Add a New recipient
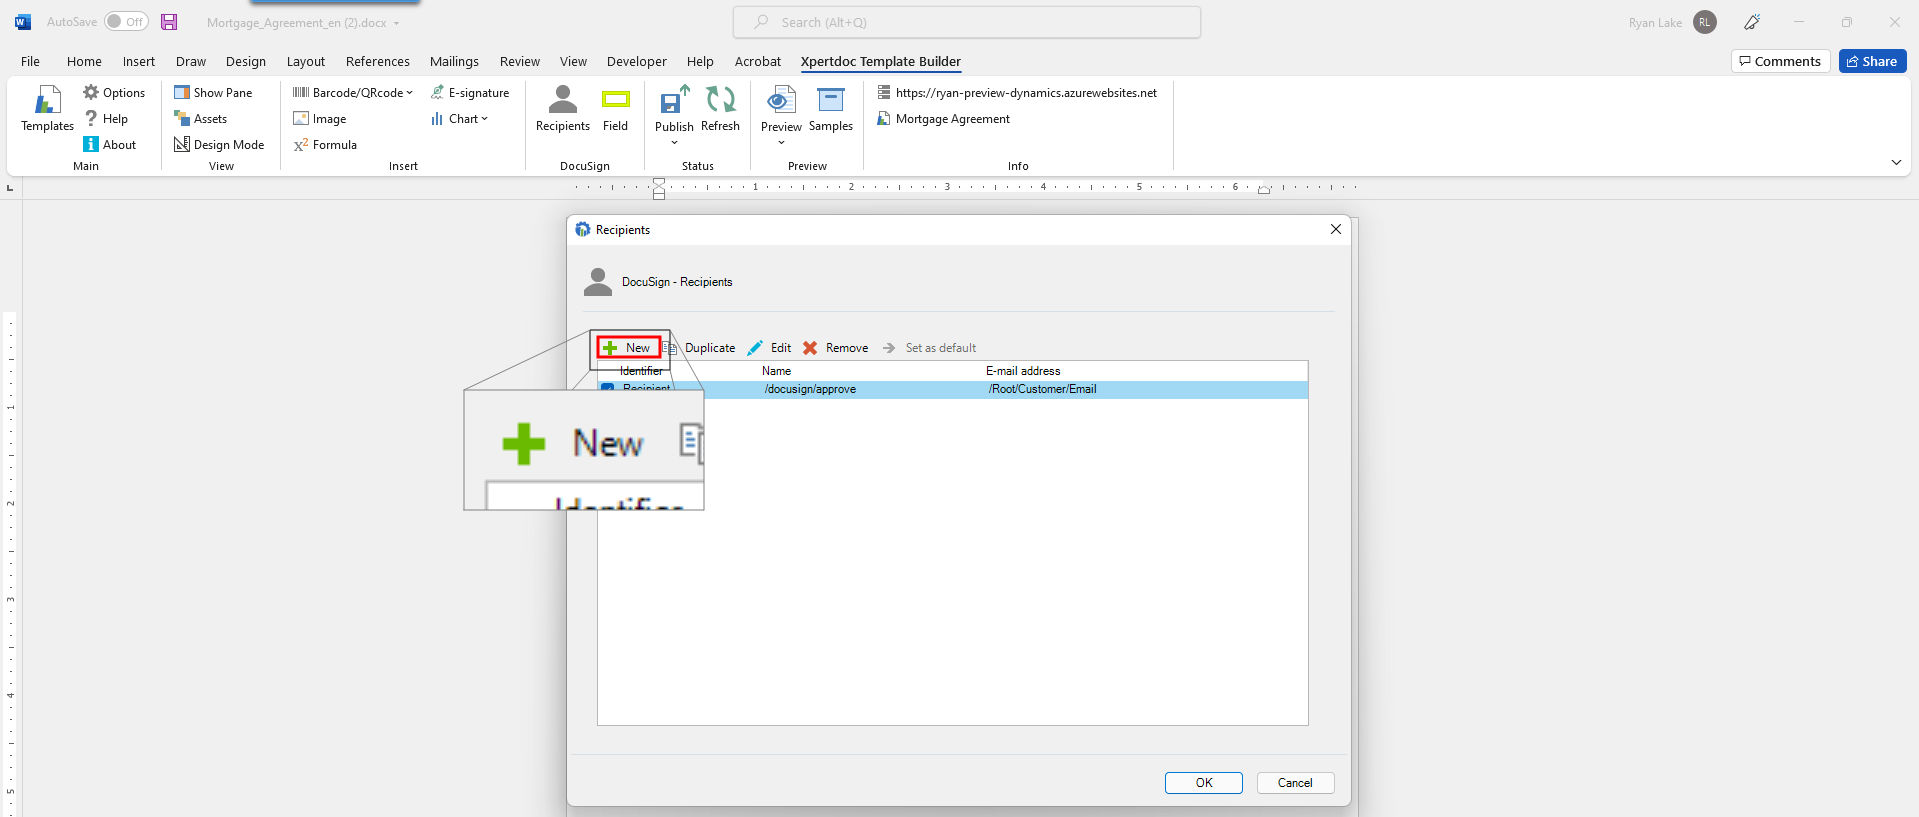The width and height of the screenshot is (1919, 817). 629,348
